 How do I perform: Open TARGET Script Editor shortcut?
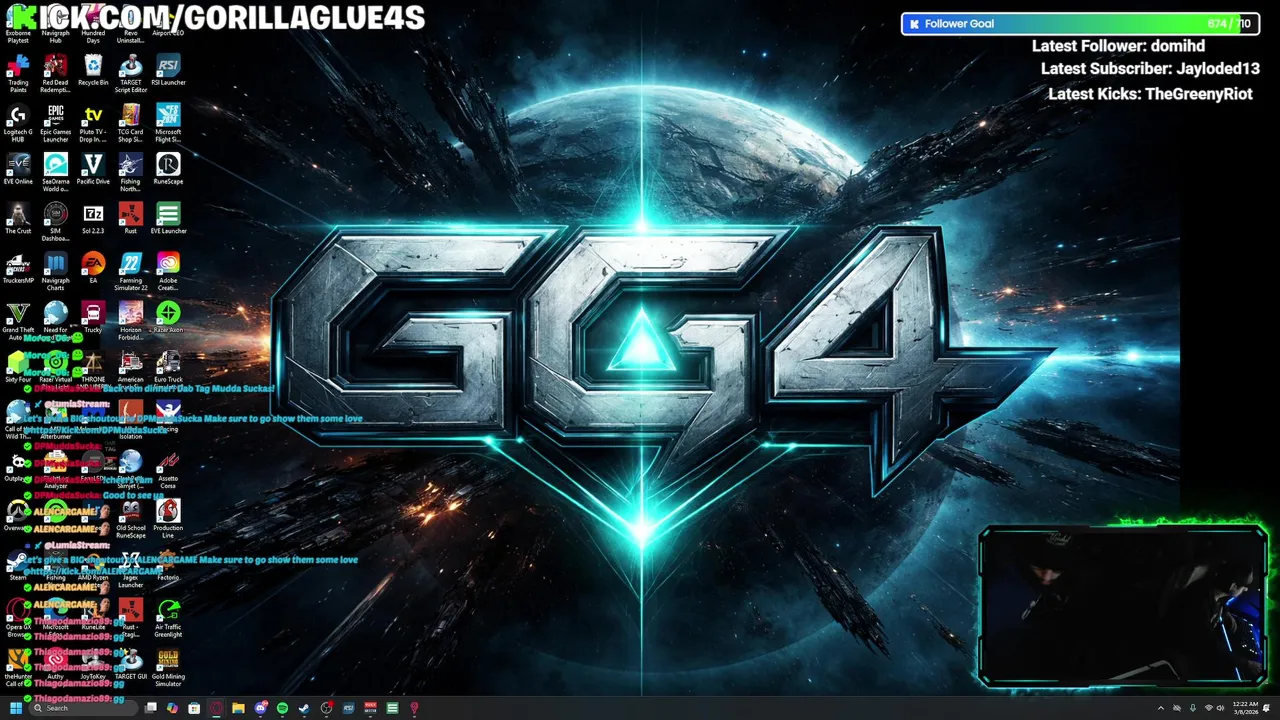click(x=130, y=71)
